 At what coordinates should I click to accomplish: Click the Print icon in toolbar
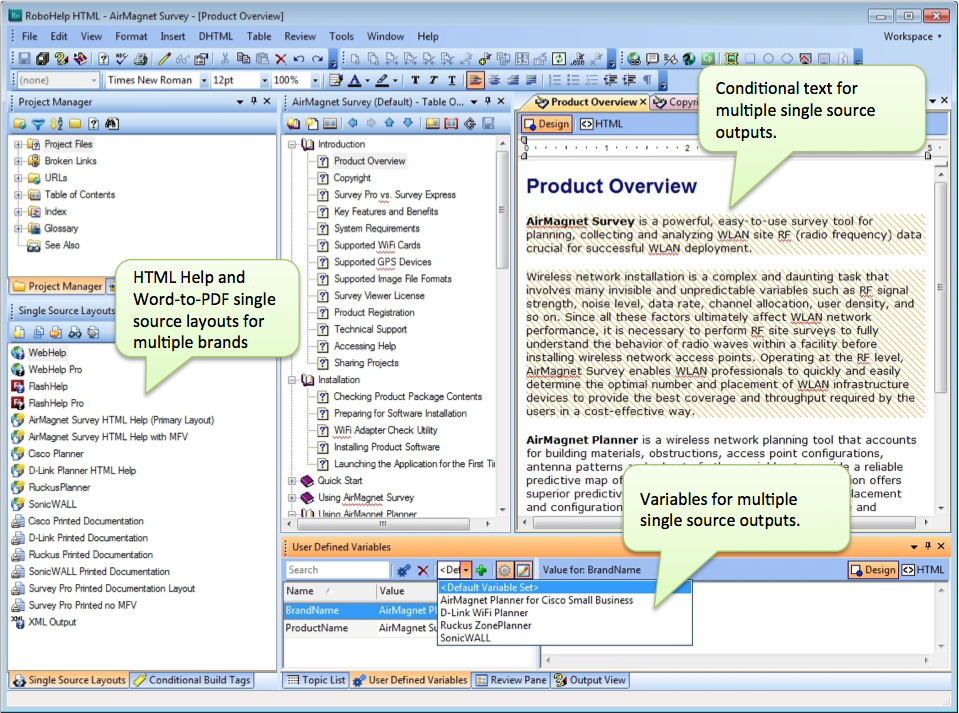pos(141,59)
